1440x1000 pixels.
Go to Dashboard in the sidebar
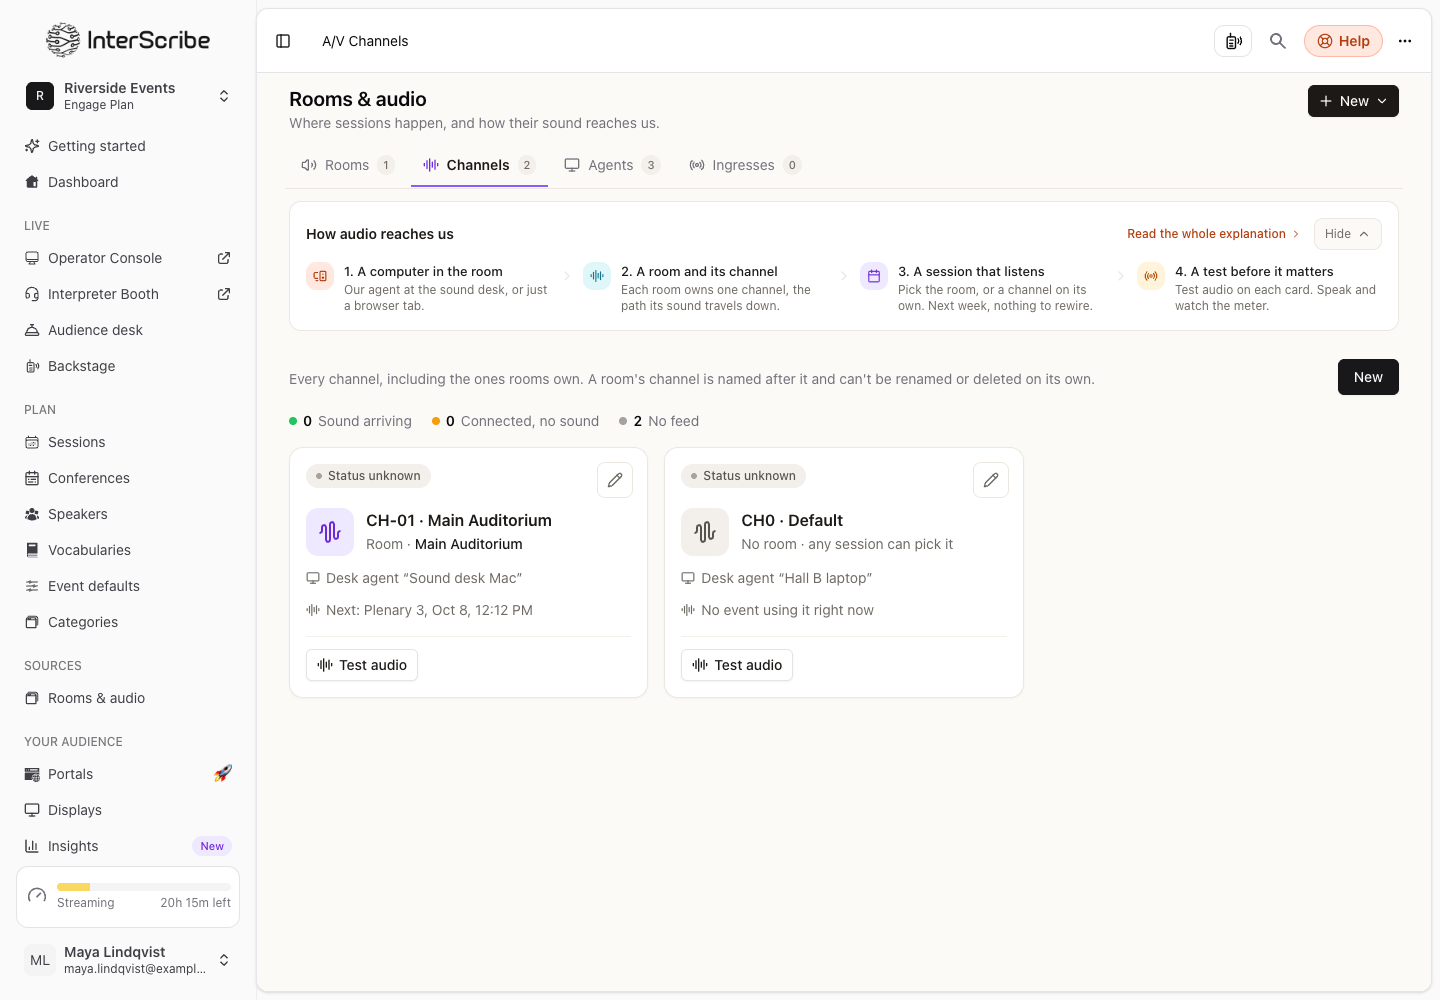pyautogui.click(x=128, y=182)
